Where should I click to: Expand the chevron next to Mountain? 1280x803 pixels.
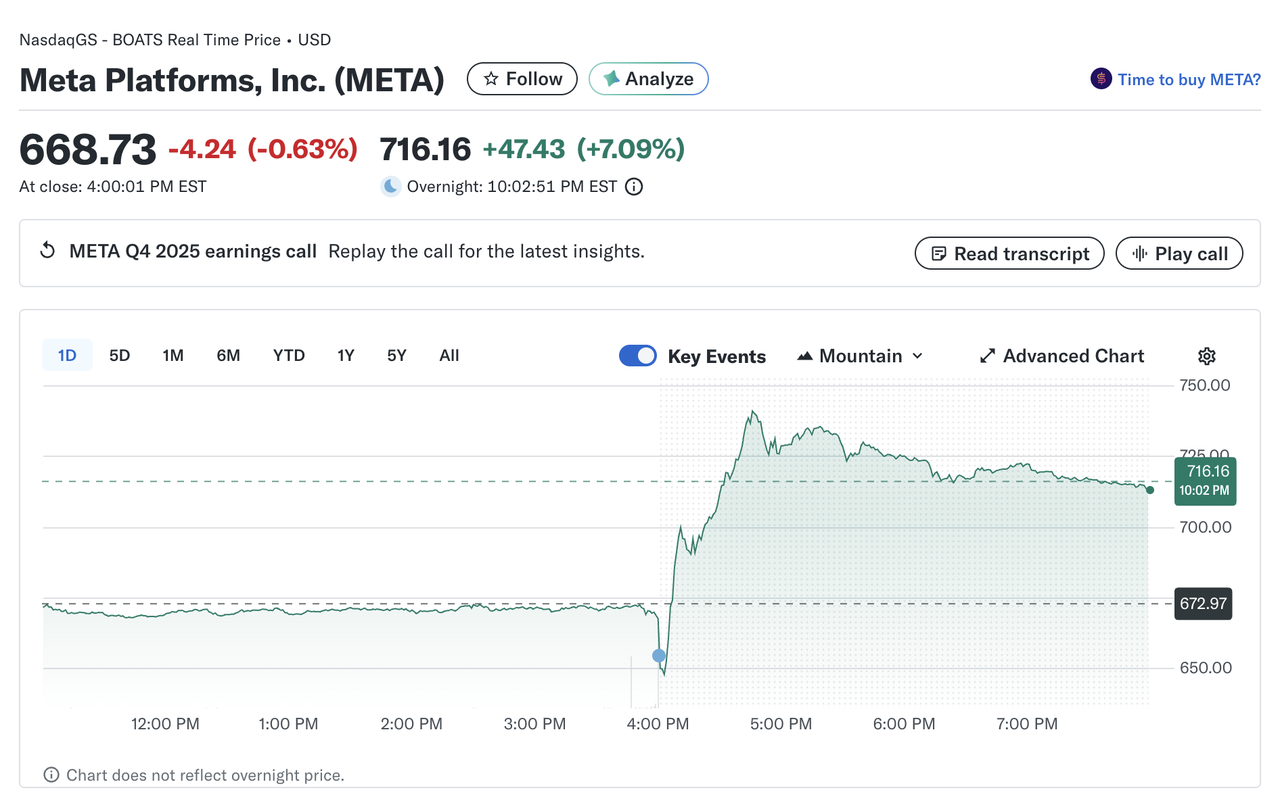click(x=918, y=356)
